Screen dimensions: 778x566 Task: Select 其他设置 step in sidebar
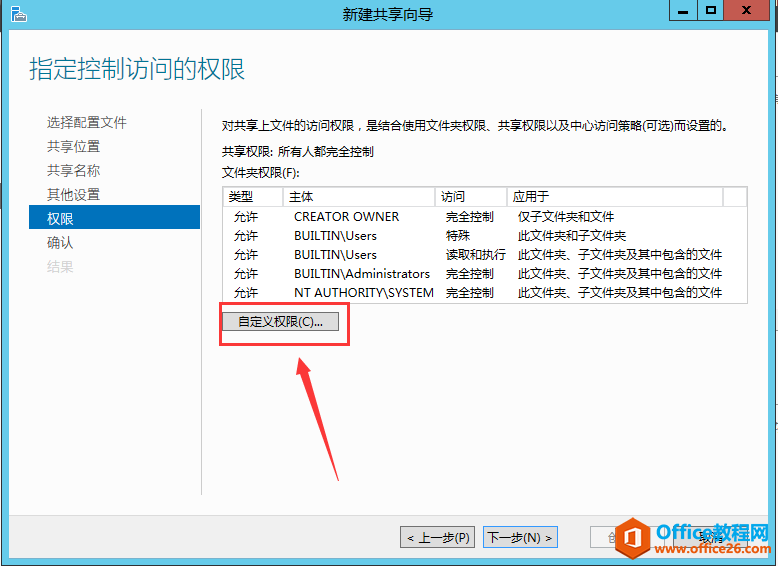tap(73, 194)
